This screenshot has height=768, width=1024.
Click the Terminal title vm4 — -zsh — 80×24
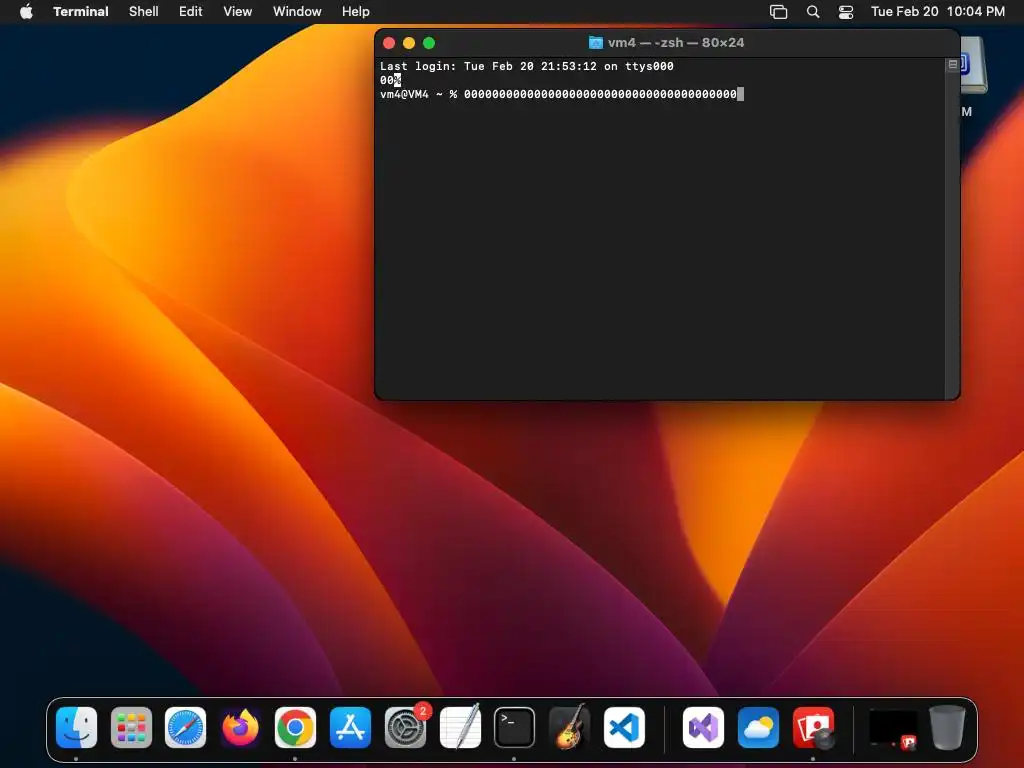676,42
